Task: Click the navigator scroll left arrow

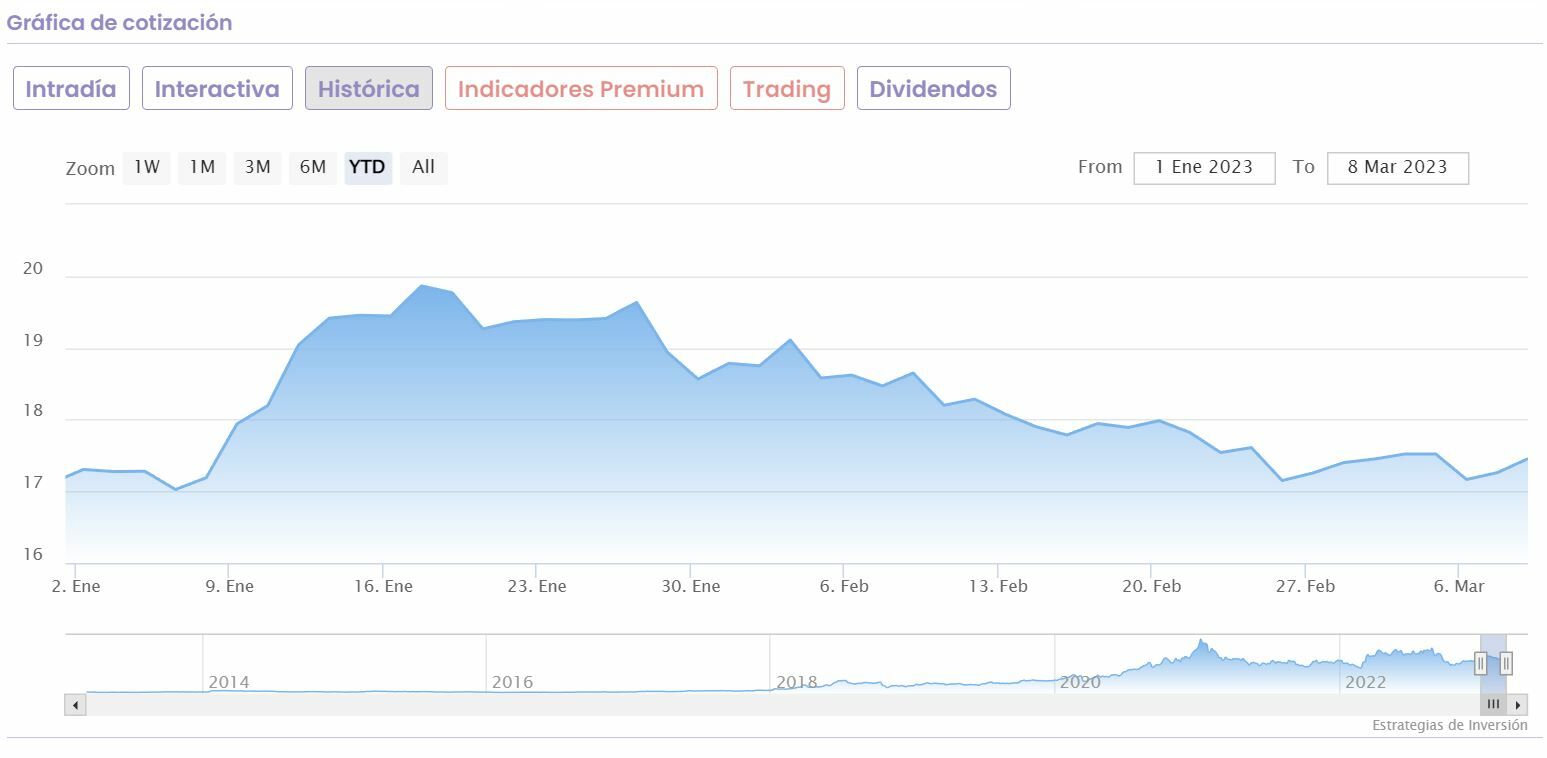Action: coord(75,705)
